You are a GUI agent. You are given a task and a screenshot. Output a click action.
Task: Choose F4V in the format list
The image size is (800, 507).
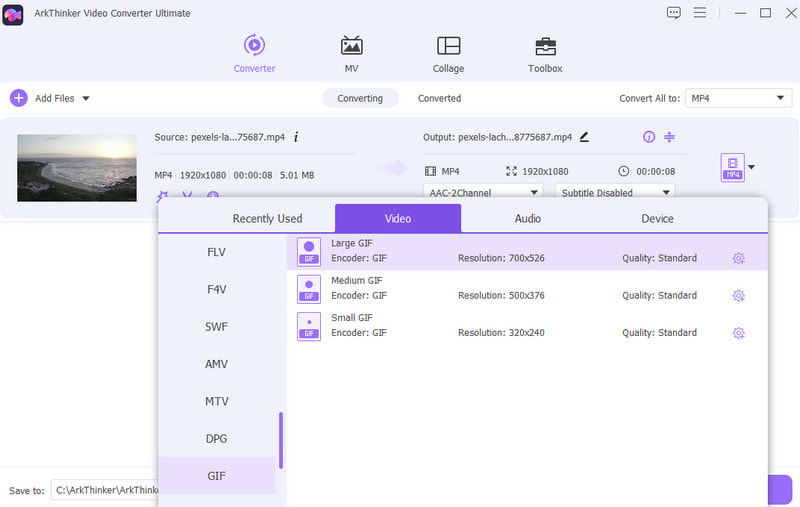point(216,289)
